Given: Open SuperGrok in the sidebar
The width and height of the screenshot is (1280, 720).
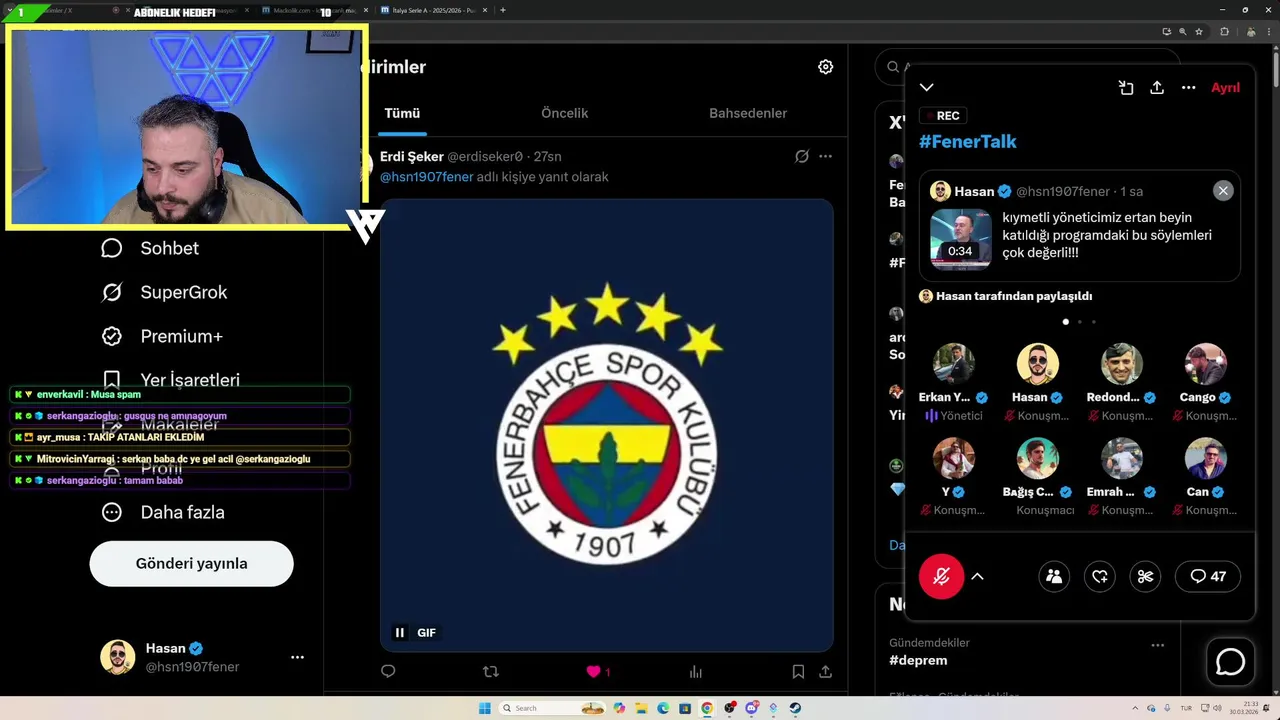Looking at the screenshot, I should click(164, 292).
